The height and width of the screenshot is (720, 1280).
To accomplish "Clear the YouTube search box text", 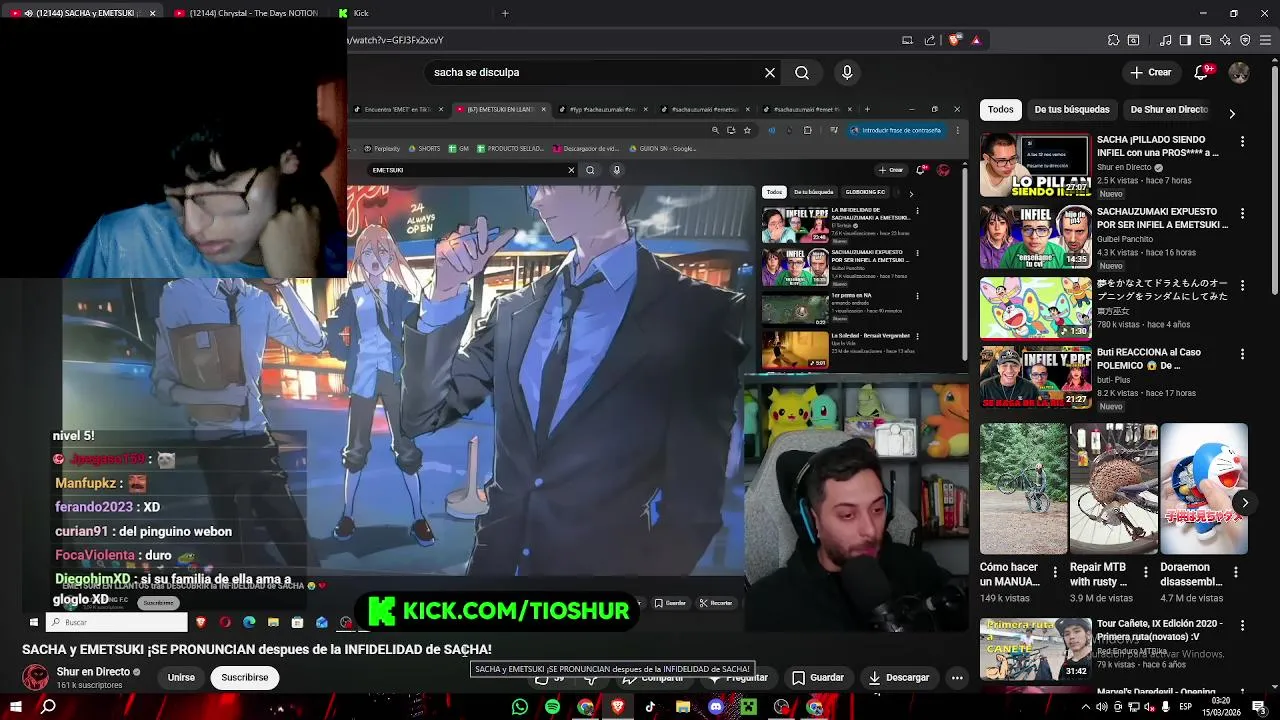I will (x=770, y=72).
